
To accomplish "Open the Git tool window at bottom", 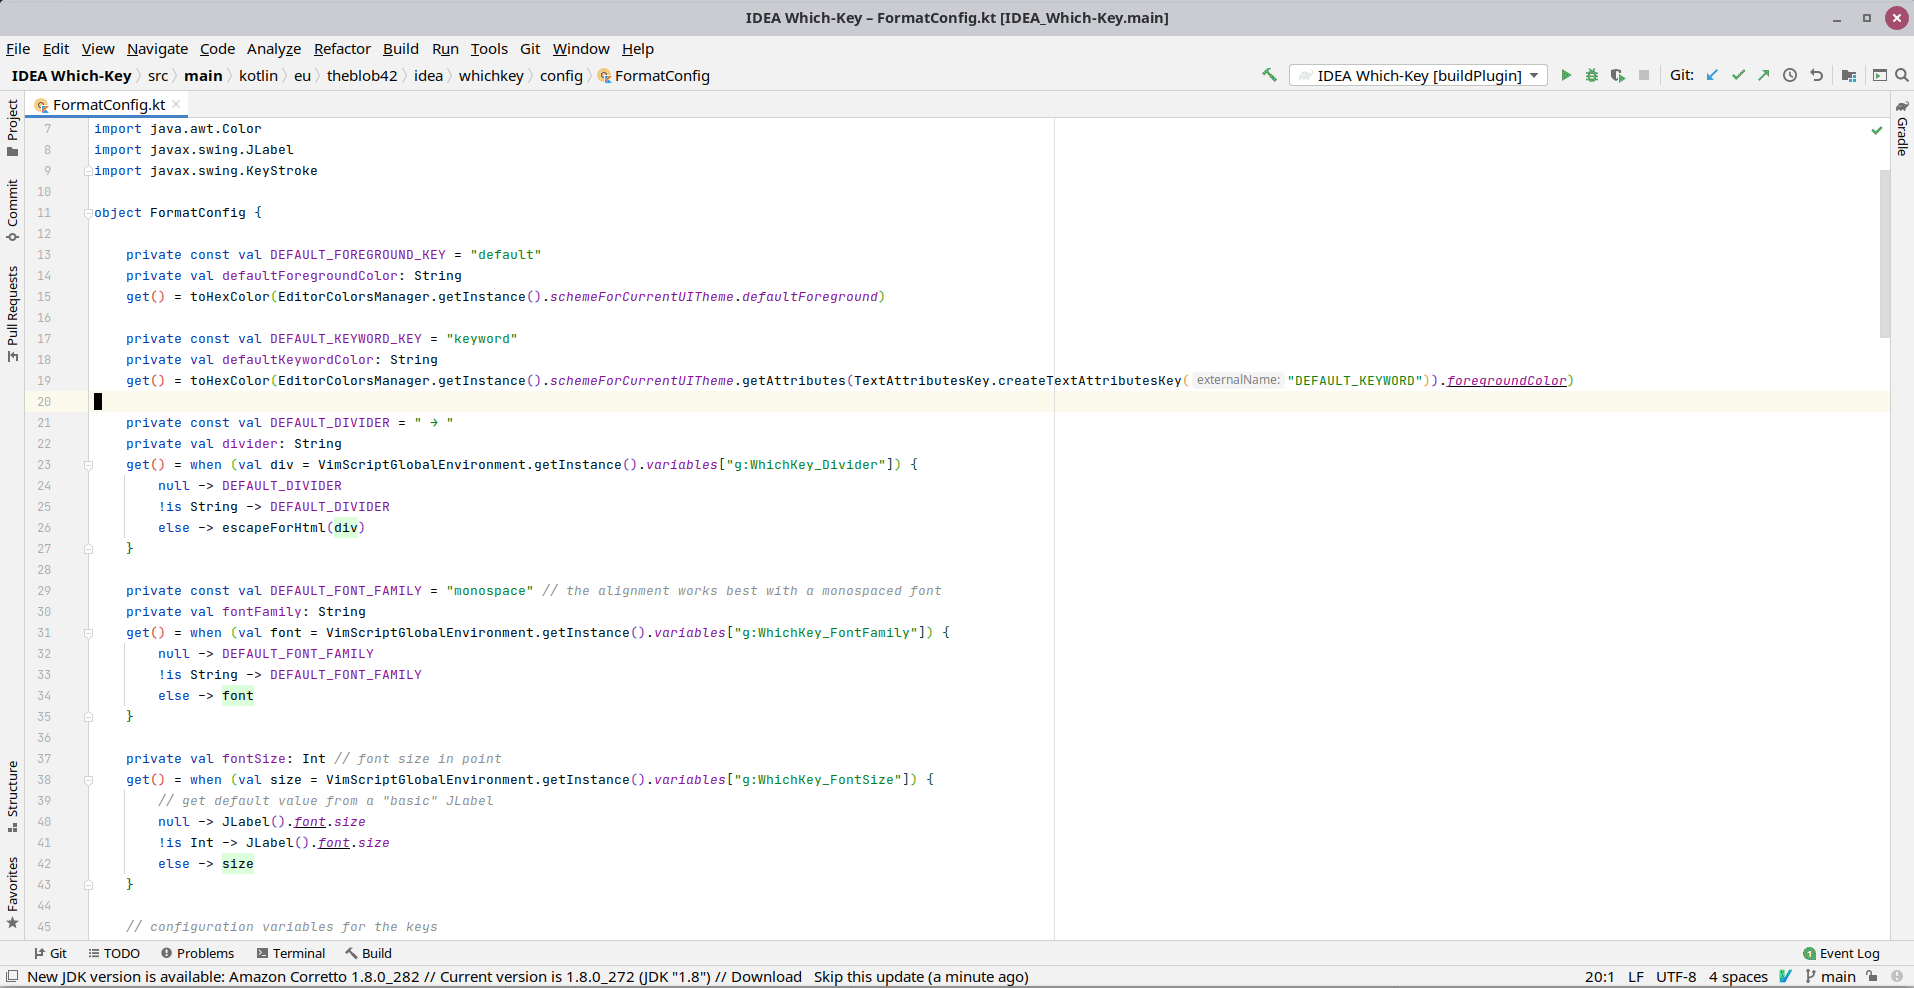I will 50,953.
